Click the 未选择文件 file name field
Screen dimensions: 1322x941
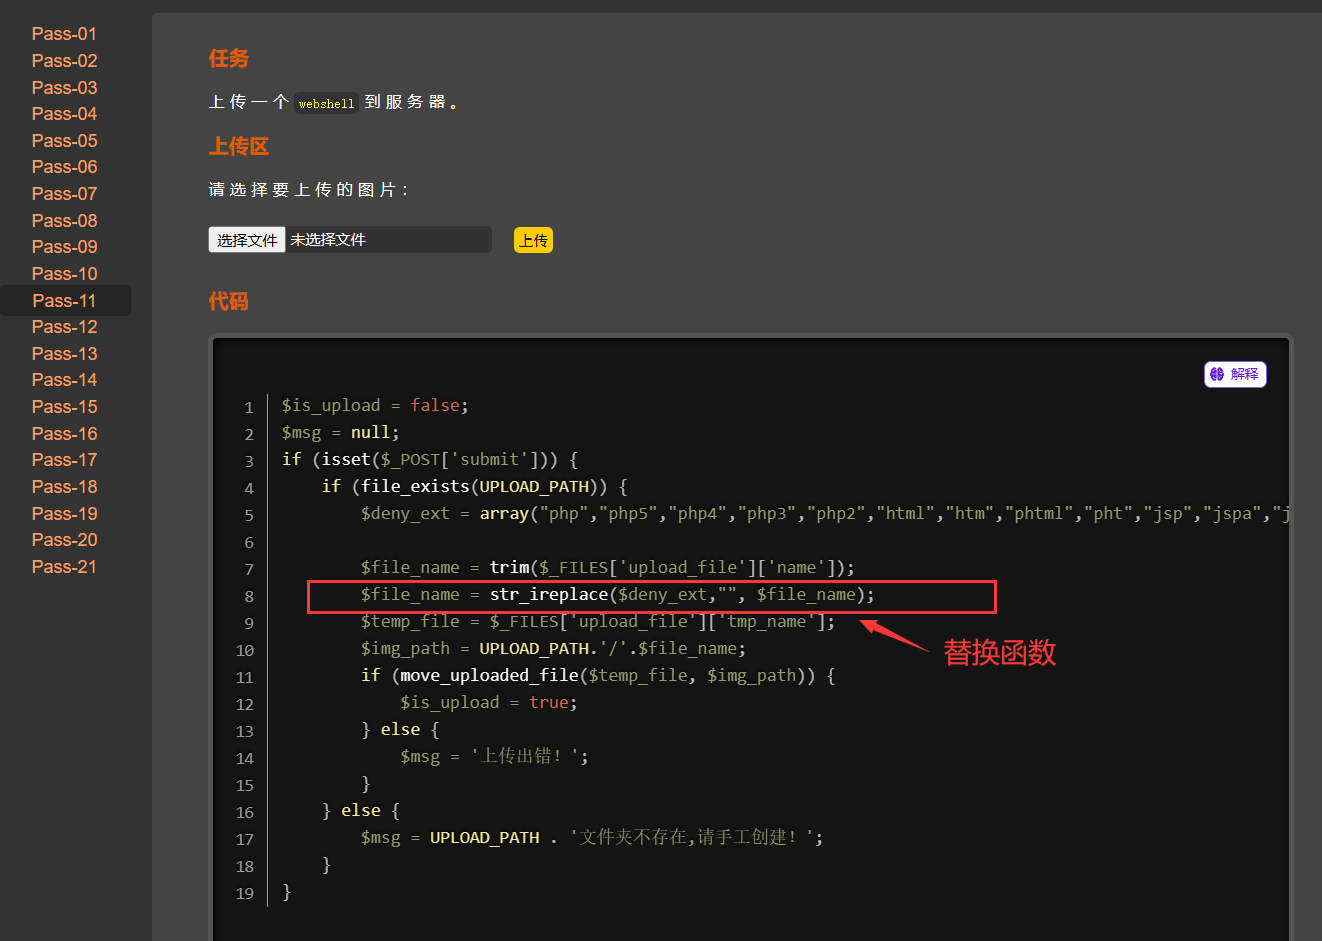click(388, 240)
